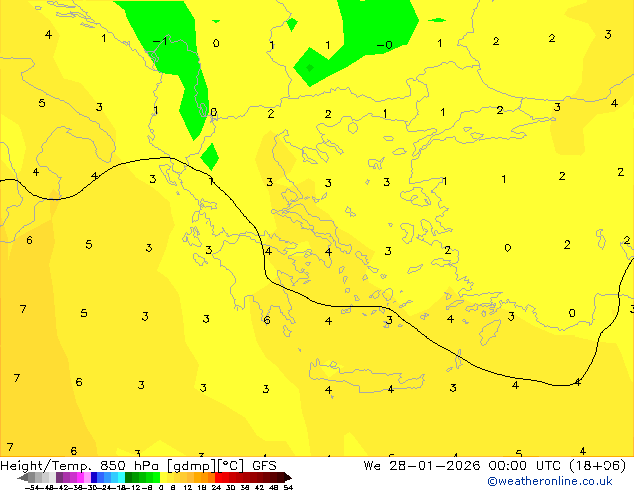Click the cyan segment in the color legend

tap(121, 477)
